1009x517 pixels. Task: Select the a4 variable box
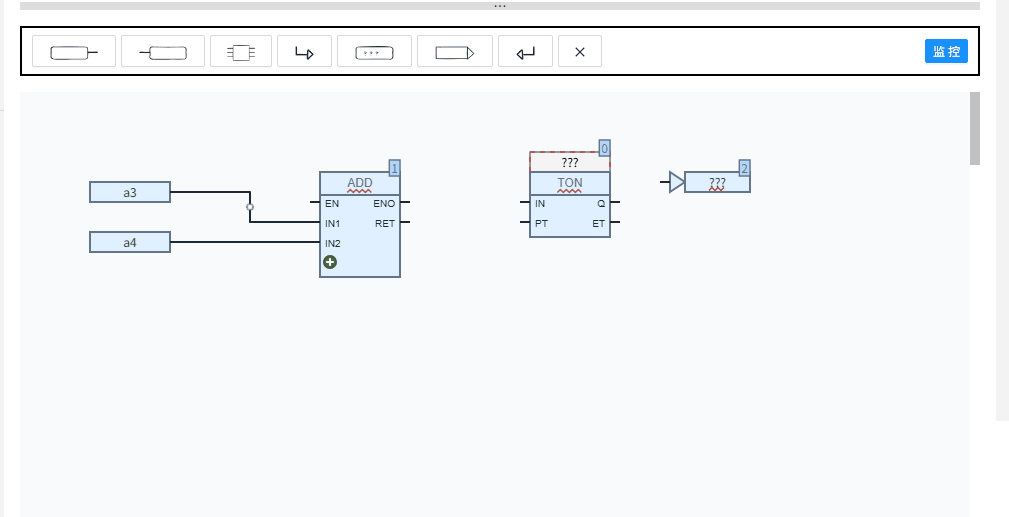click(130, 242)
